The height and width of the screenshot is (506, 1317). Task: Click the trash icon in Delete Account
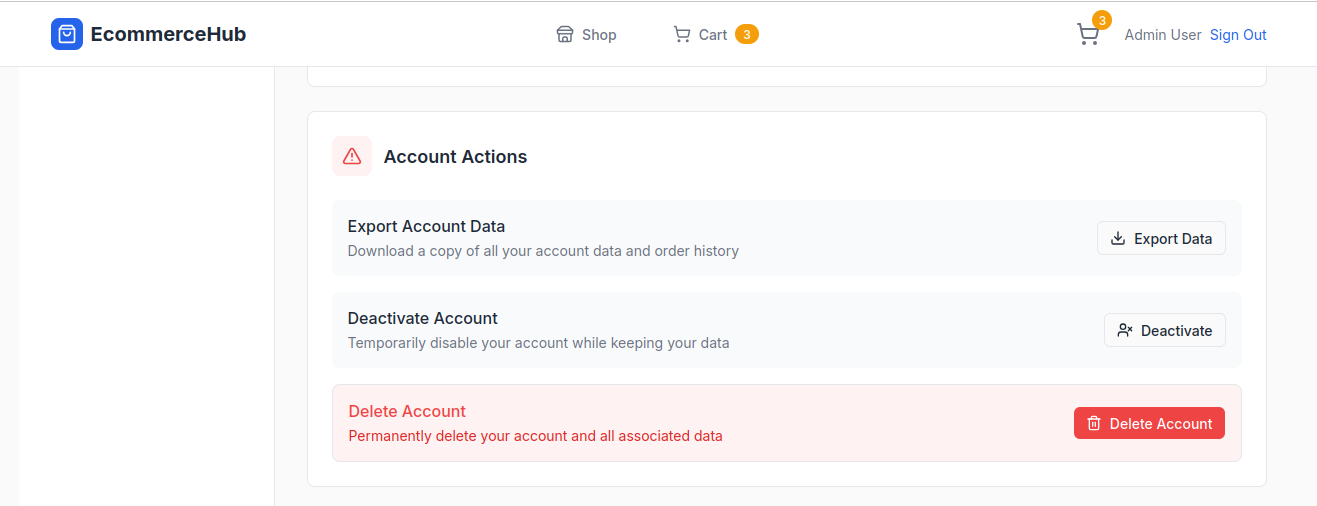pos(1094,424)
